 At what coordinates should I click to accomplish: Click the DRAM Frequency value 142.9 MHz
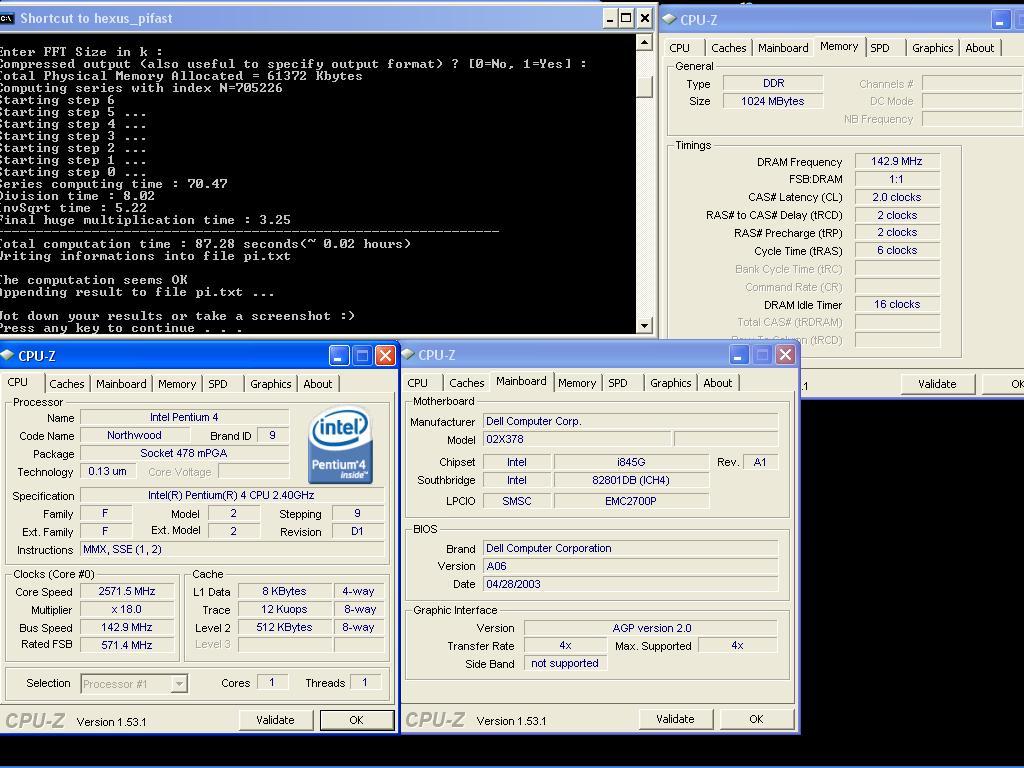897,161
